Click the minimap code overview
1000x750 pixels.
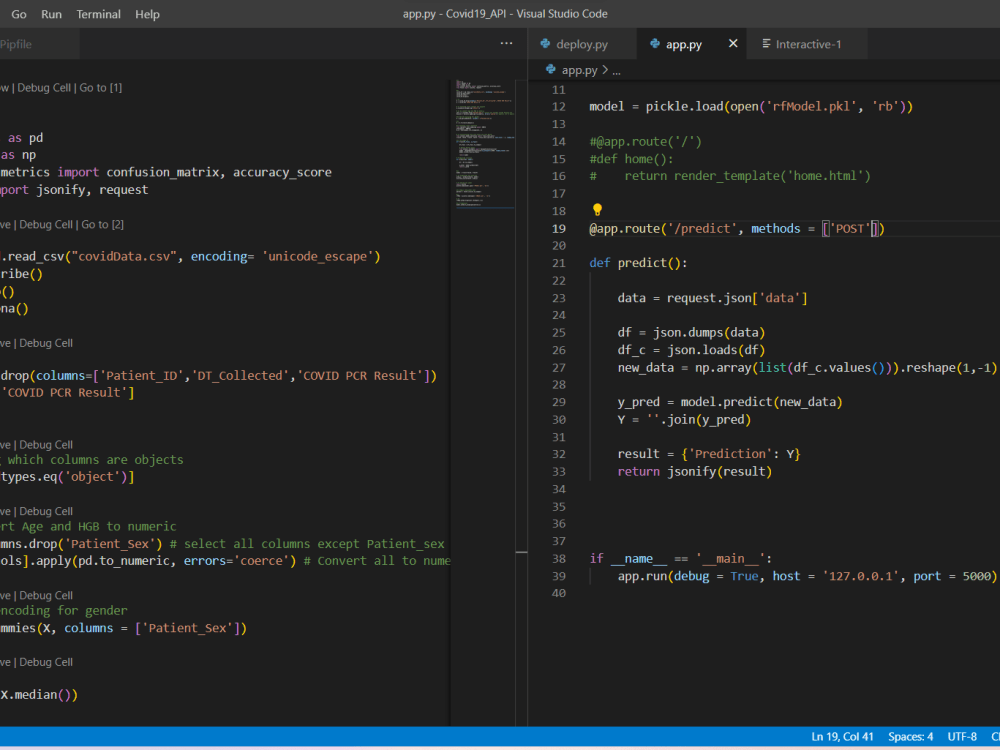coord(484,140)
